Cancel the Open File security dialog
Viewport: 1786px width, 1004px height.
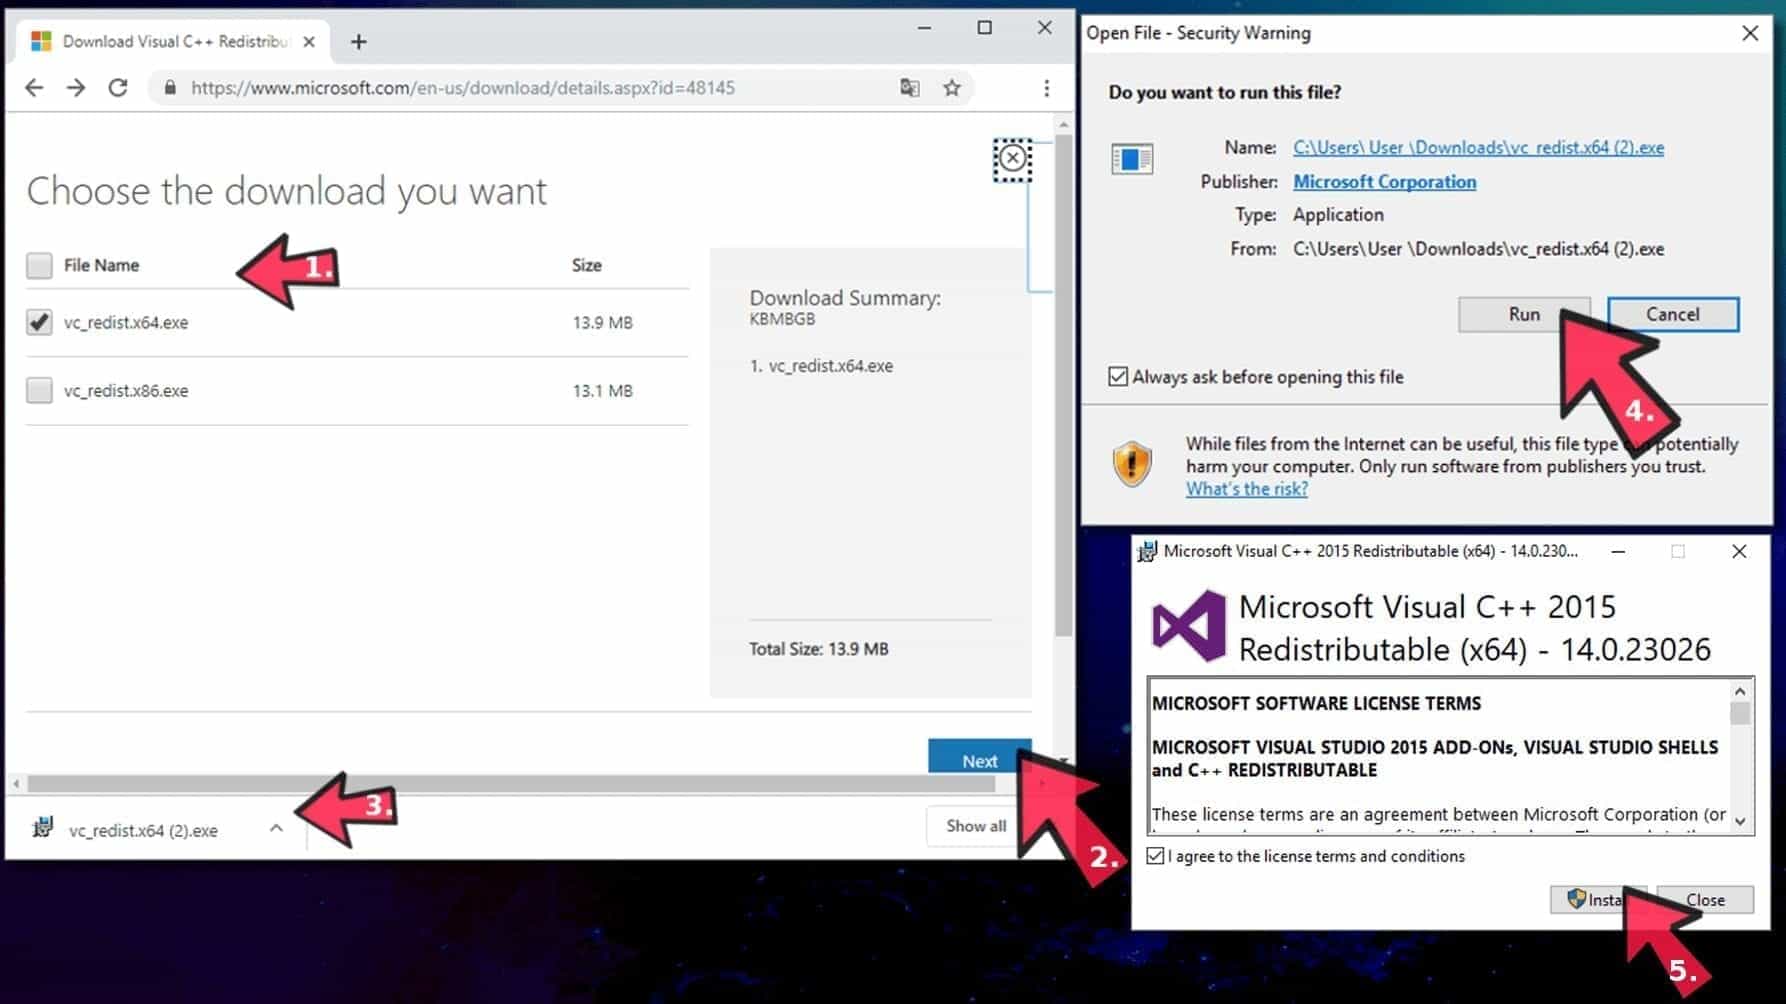[x=1673, y=314]
